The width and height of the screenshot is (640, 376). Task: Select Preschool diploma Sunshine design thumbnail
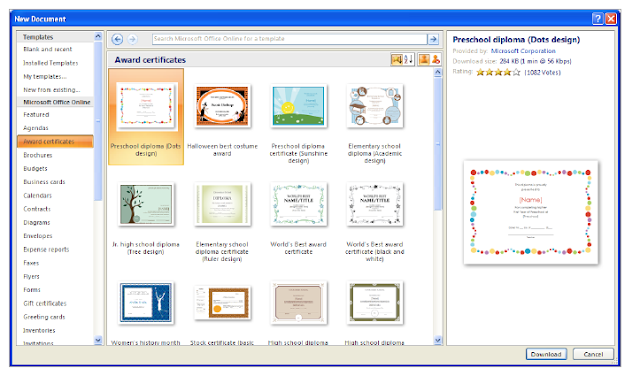pyautogui.click(x=298, y=106)
